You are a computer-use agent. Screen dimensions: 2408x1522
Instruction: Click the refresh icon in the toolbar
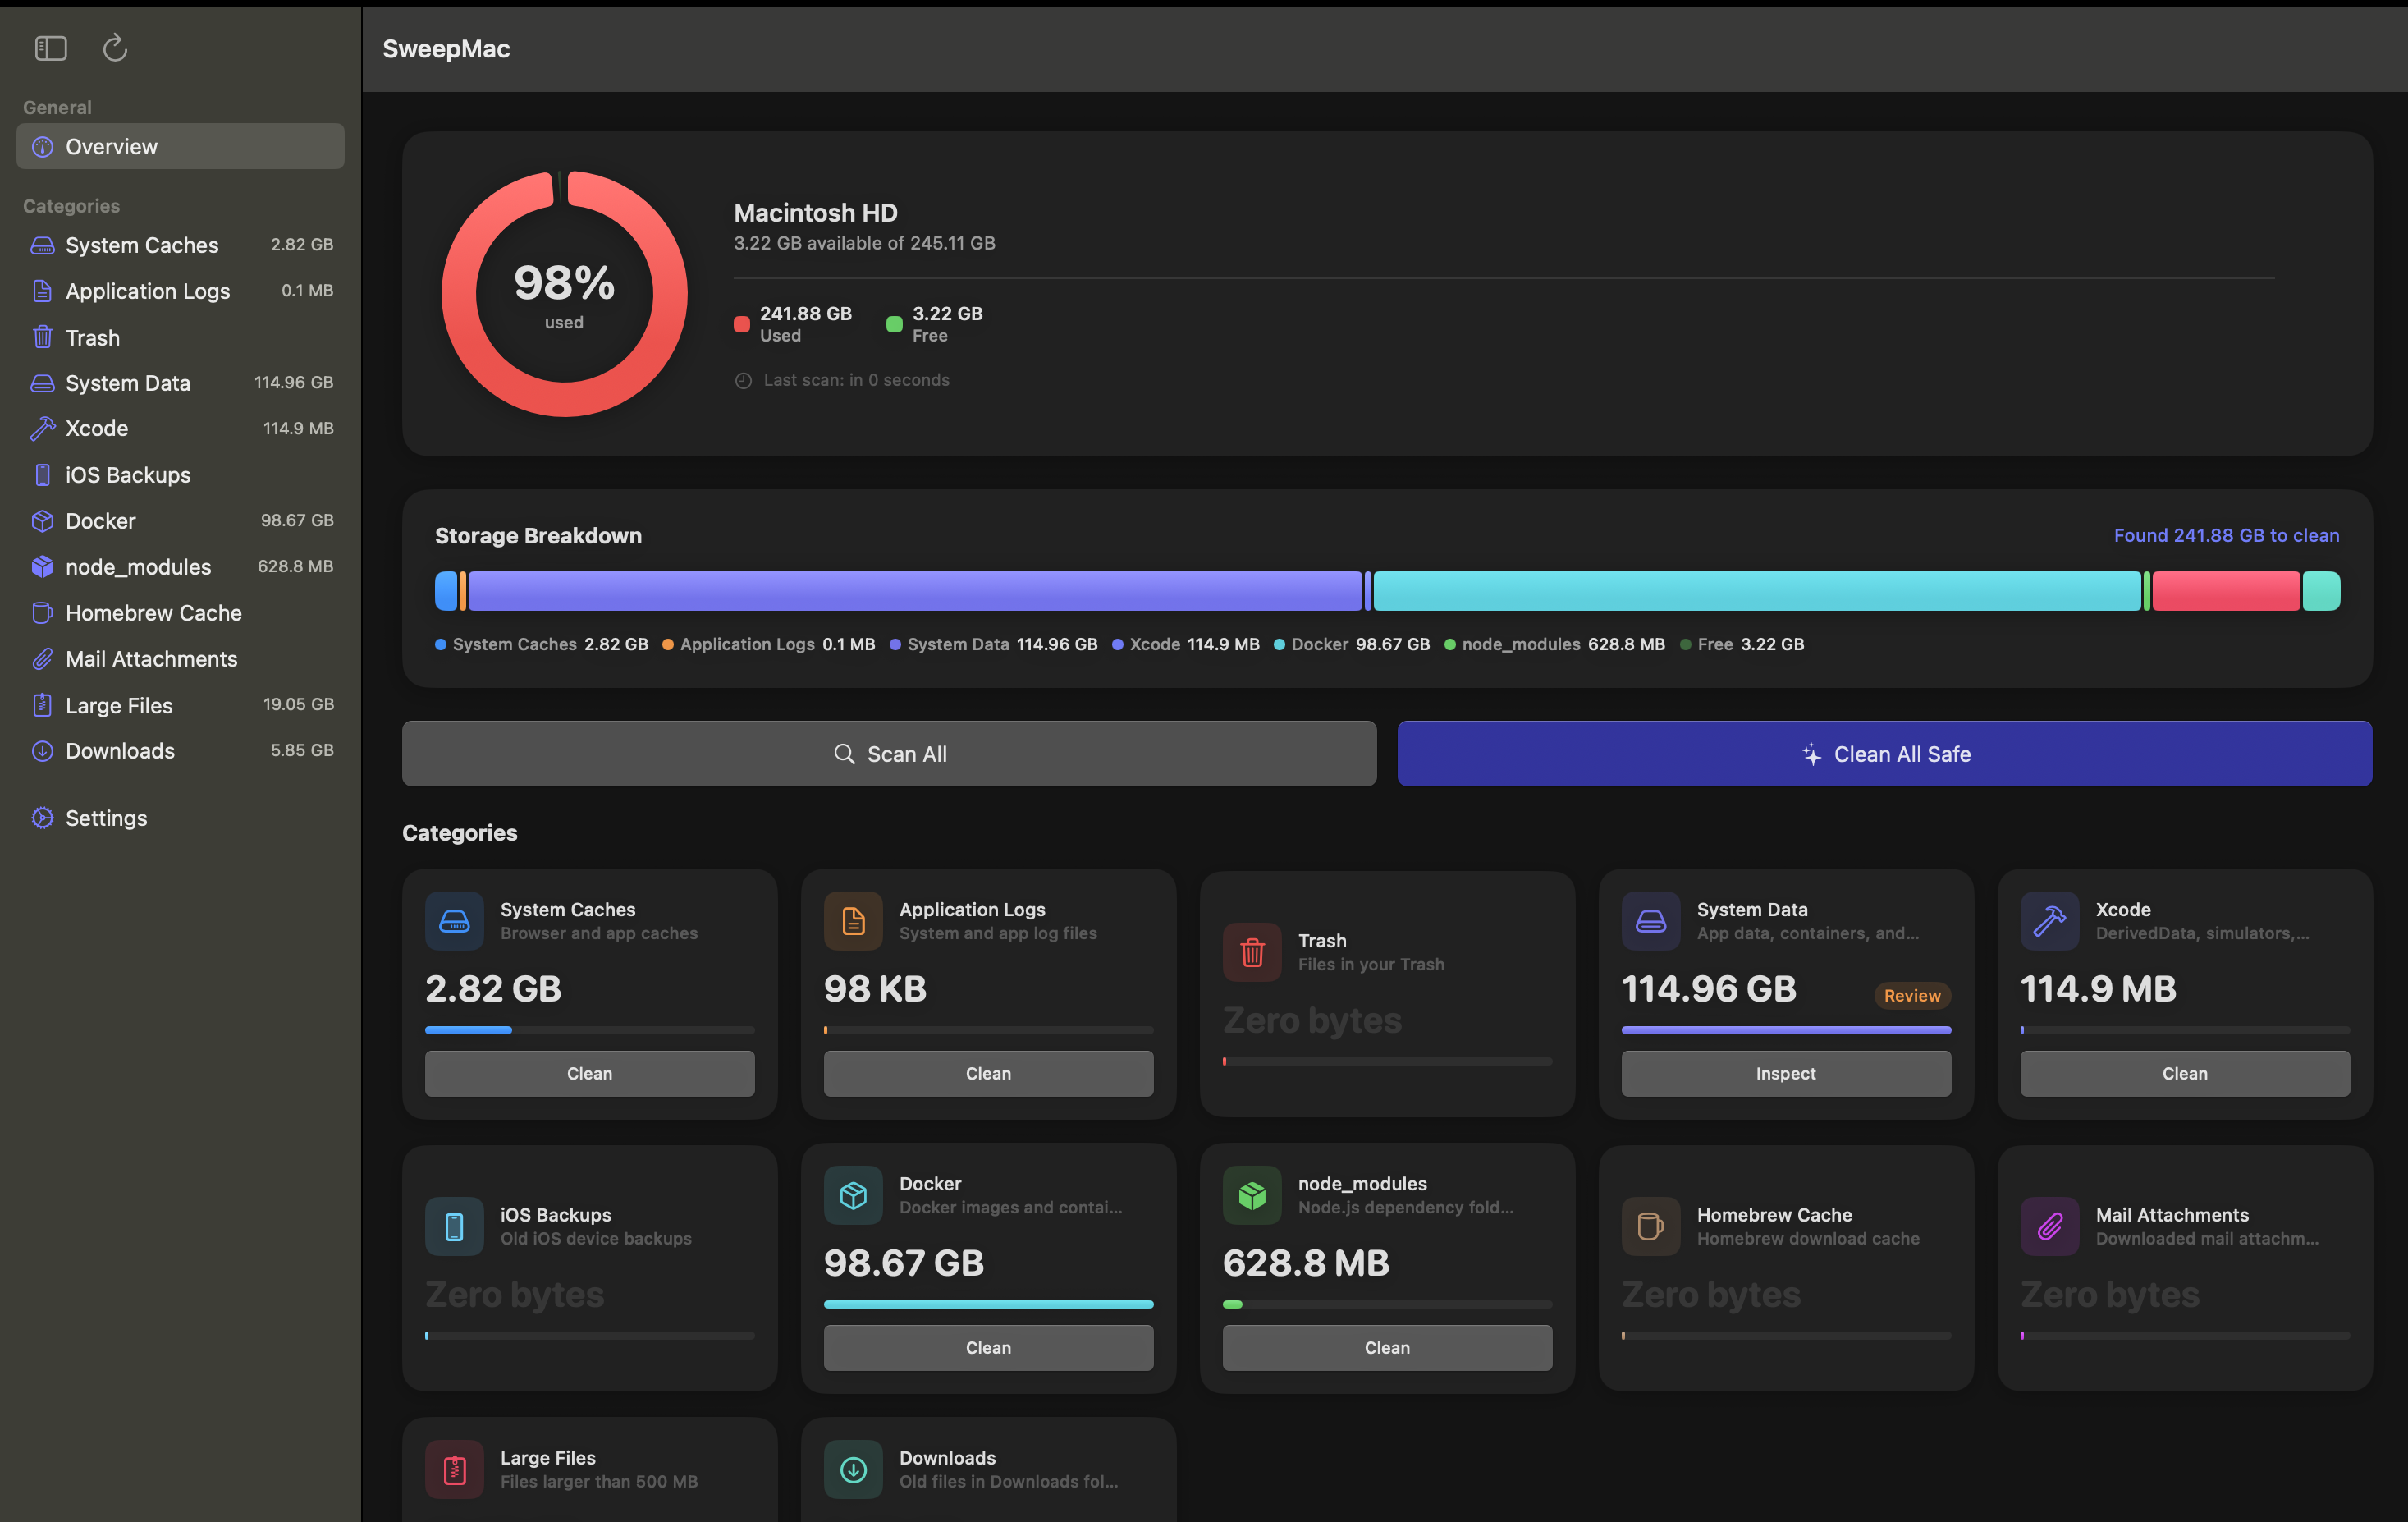(x=114, y=47)
